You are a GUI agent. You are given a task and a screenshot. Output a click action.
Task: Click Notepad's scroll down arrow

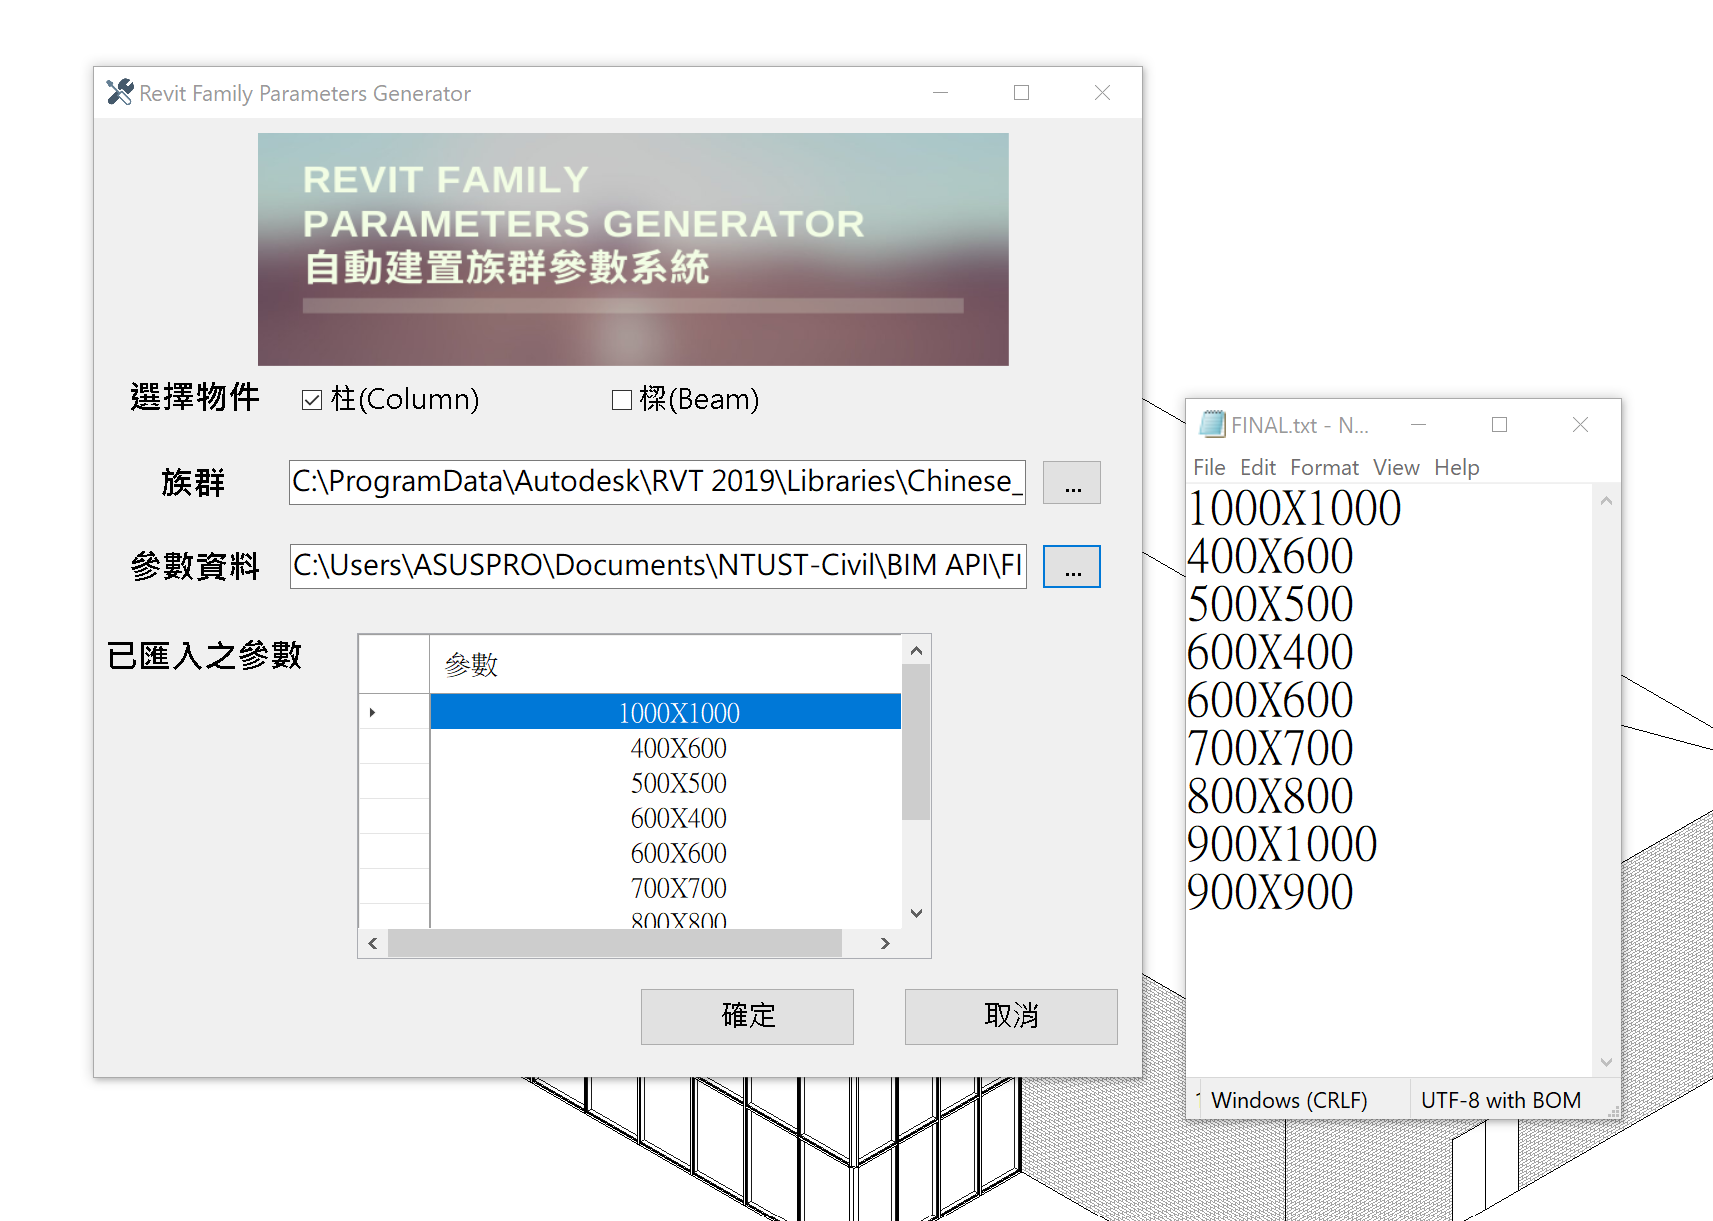pos(1606,1062)
